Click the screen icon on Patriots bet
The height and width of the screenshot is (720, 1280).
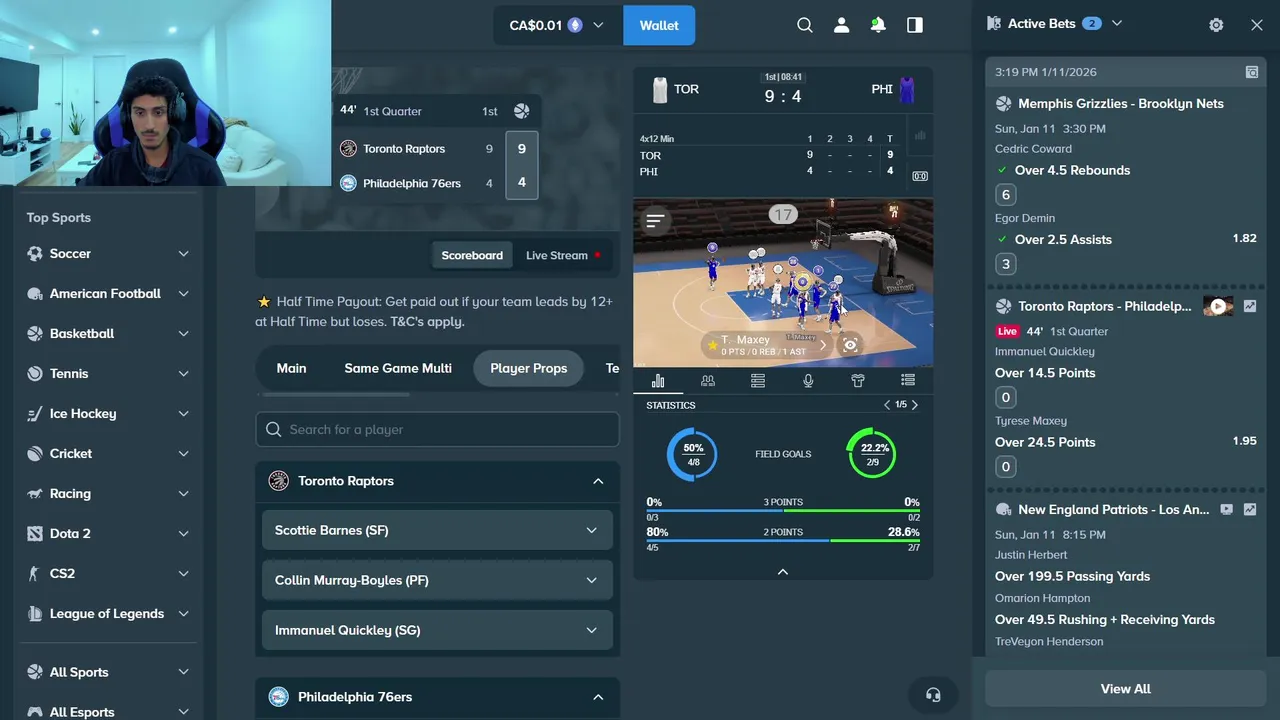pyautogui.click(x=1226, y=509)
